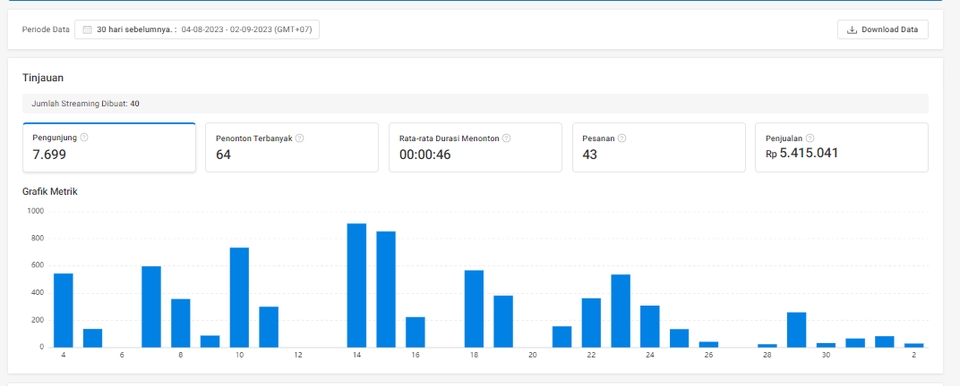Click the Download Data button
The width and height of the screenshot is (960, 386).
(882, 29)
